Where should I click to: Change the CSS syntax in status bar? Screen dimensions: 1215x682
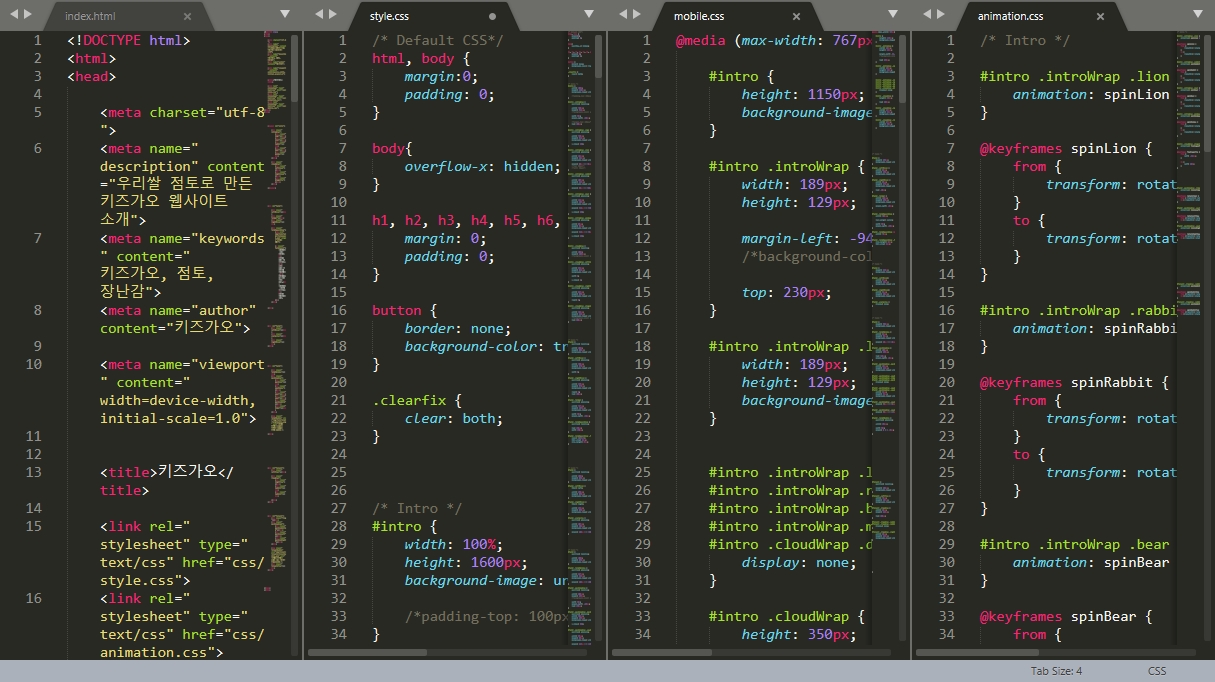tap(1156, 671)
